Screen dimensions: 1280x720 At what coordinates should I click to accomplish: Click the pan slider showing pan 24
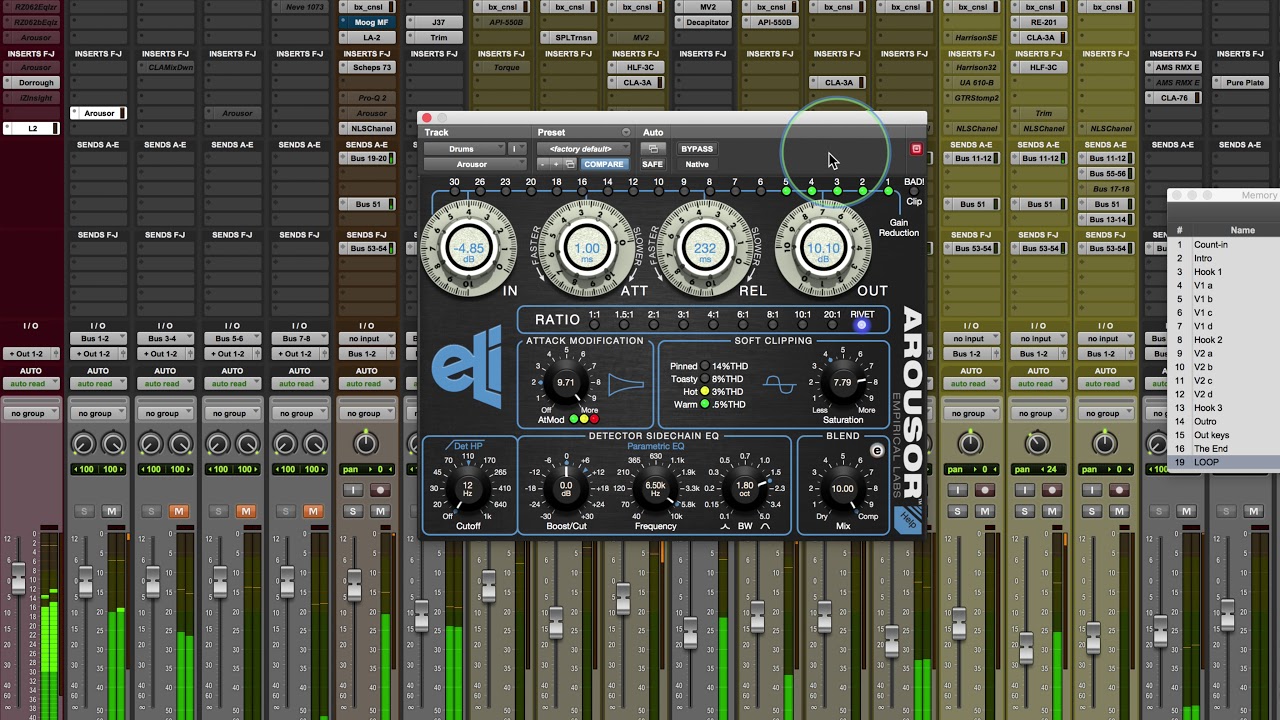1037,443
